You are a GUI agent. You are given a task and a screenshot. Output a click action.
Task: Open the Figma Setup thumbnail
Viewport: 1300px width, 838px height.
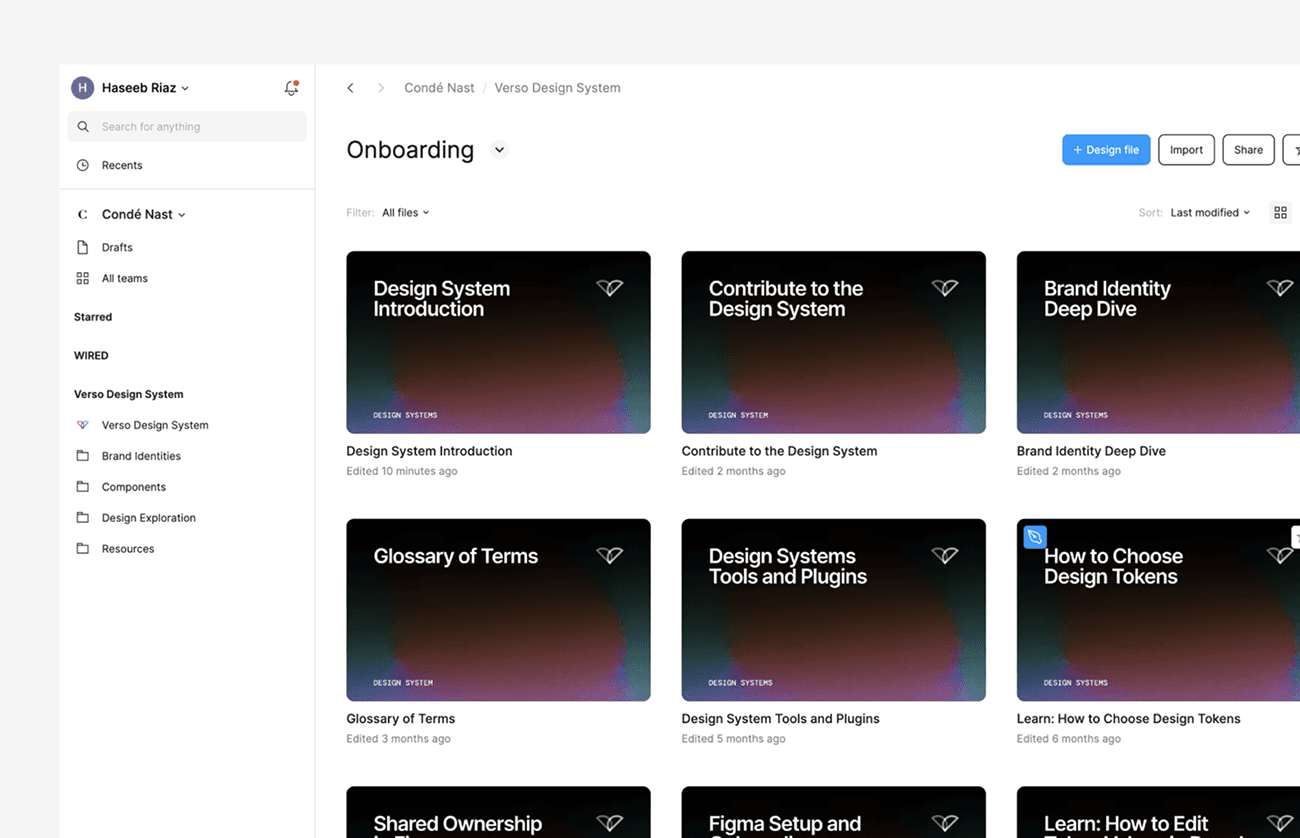pyautogui.click(x=833, y=812)
